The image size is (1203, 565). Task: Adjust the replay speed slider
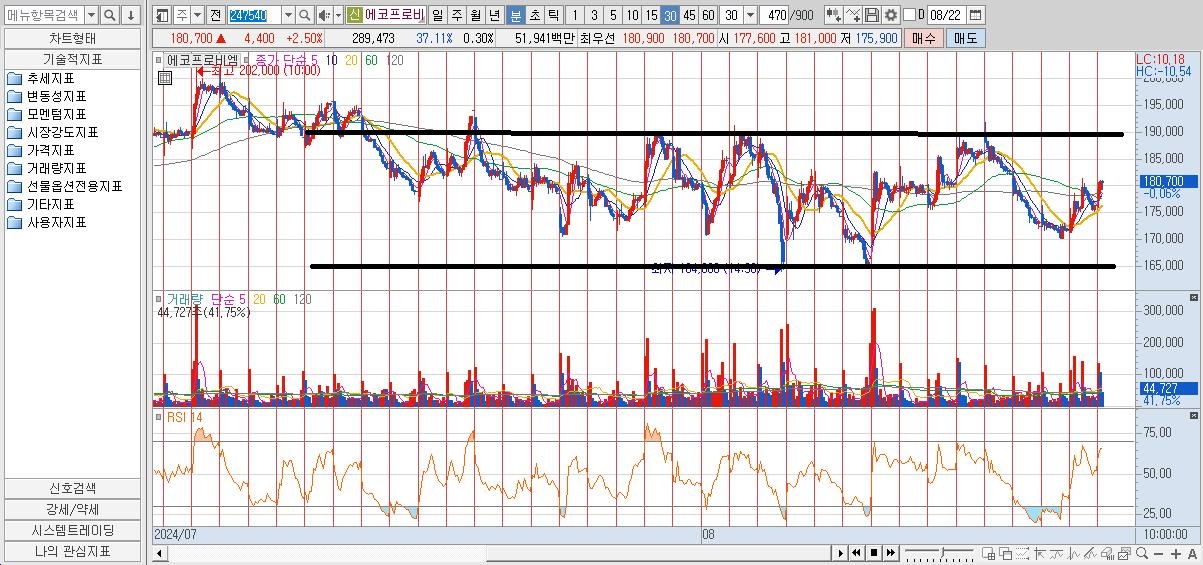coord(940,553)
